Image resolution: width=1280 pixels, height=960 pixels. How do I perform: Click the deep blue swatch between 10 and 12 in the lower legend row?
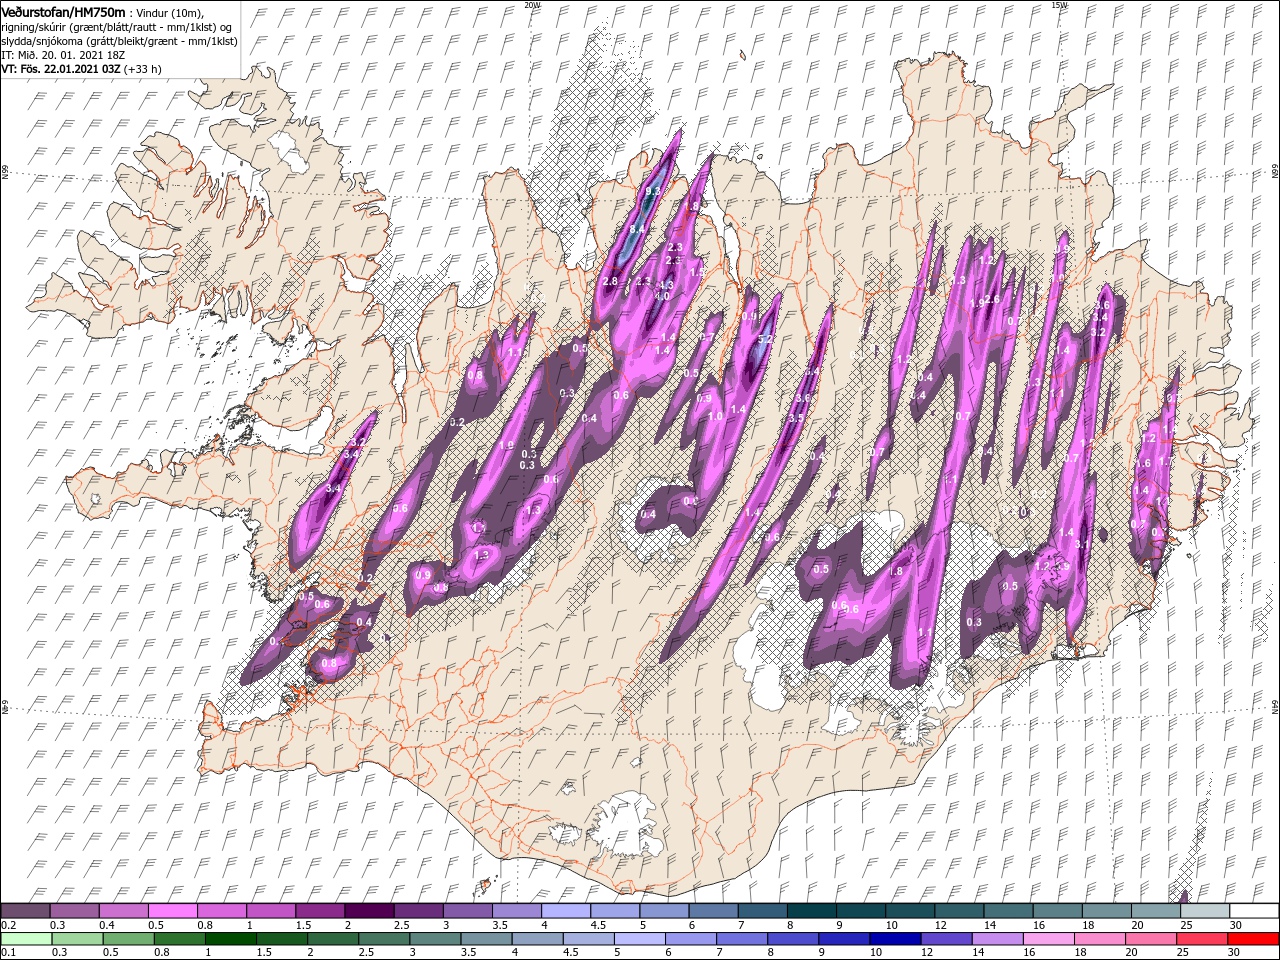tap(895, 939)
